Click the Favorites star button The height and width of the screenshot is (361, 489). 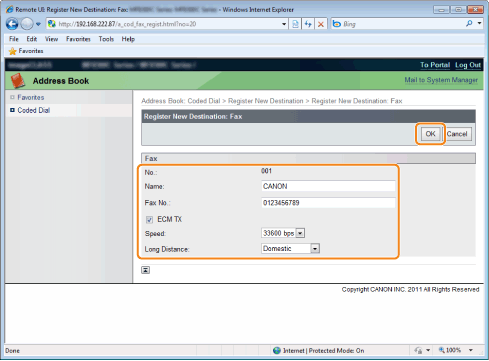click(x=26, y=51)
